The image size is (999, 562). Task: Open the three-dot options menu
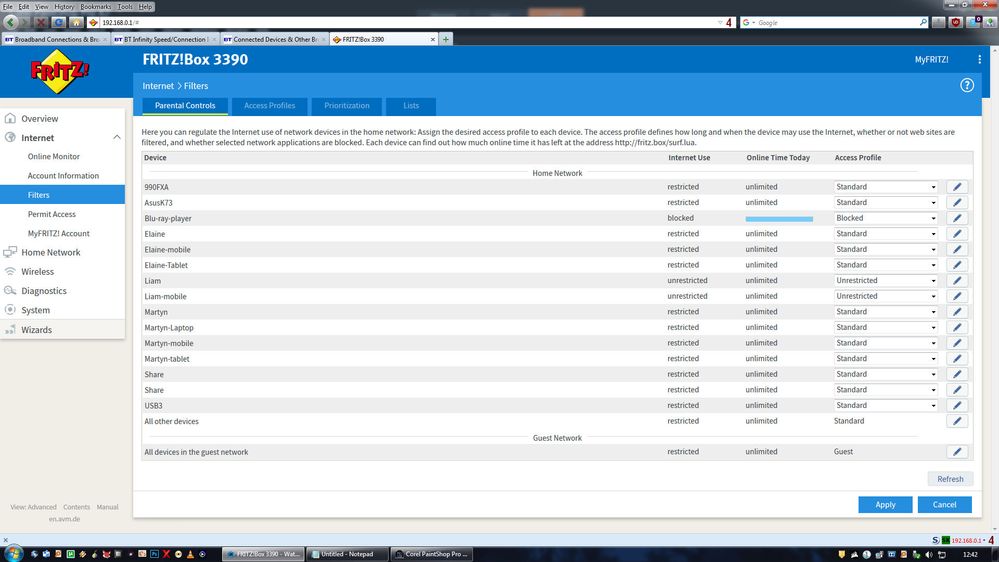coord(979,59)
